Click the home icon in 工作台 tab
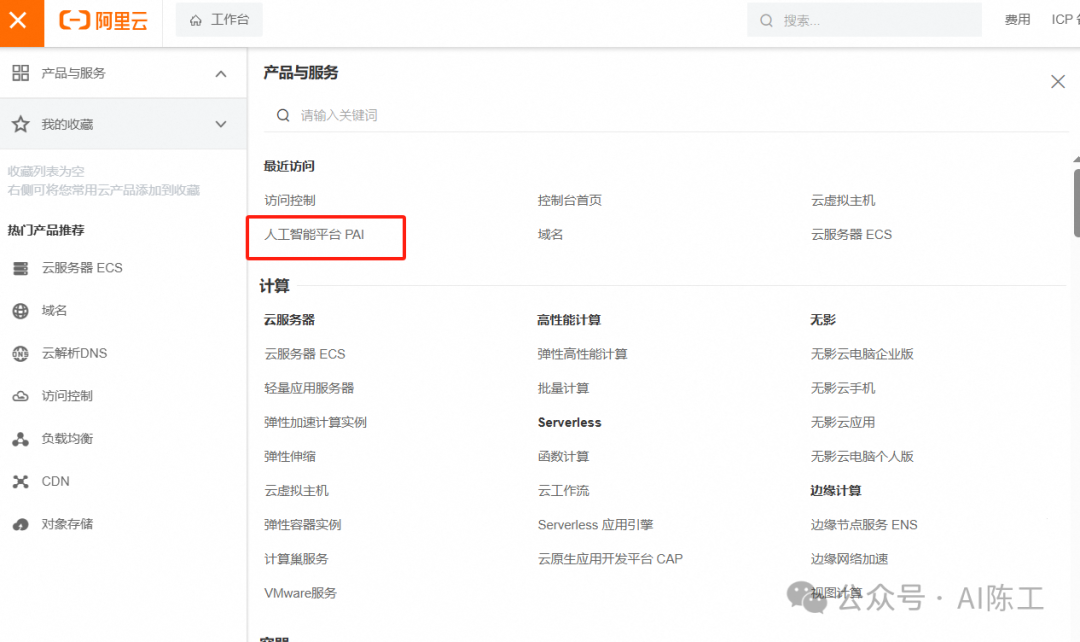Screen dimensions: 1080x642 click(196, 21)
